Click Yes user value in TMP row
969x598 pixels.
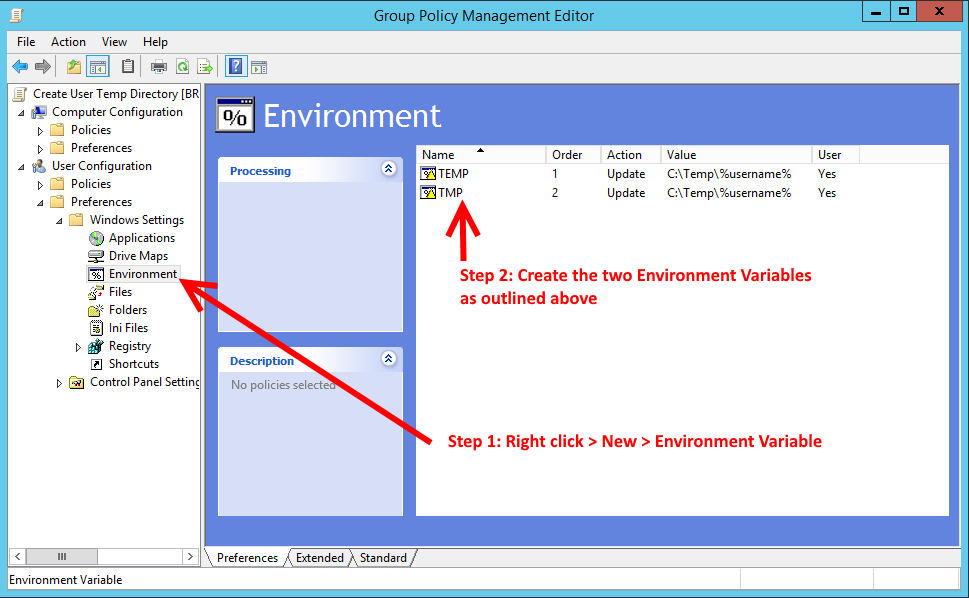pos(827,193)
